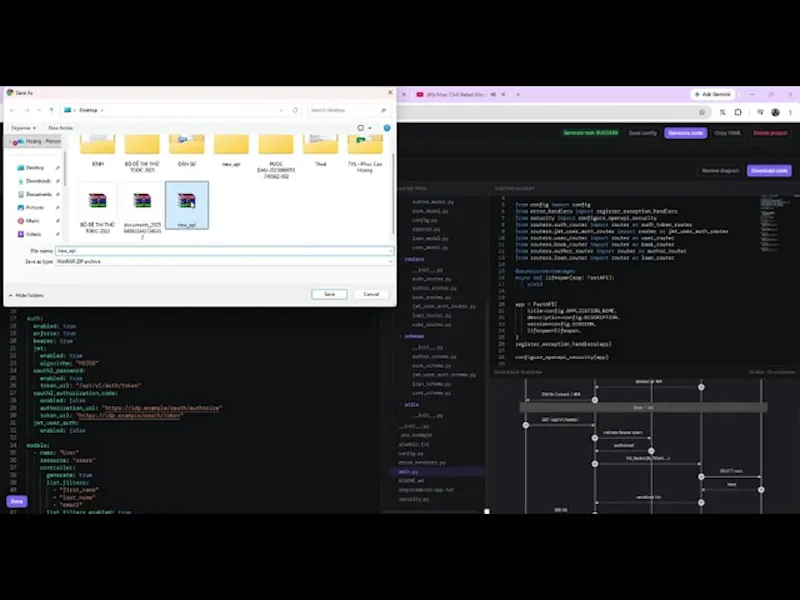Click the purple Docs button
Viewport: 800px width, 600px height.
pos(17,501)
